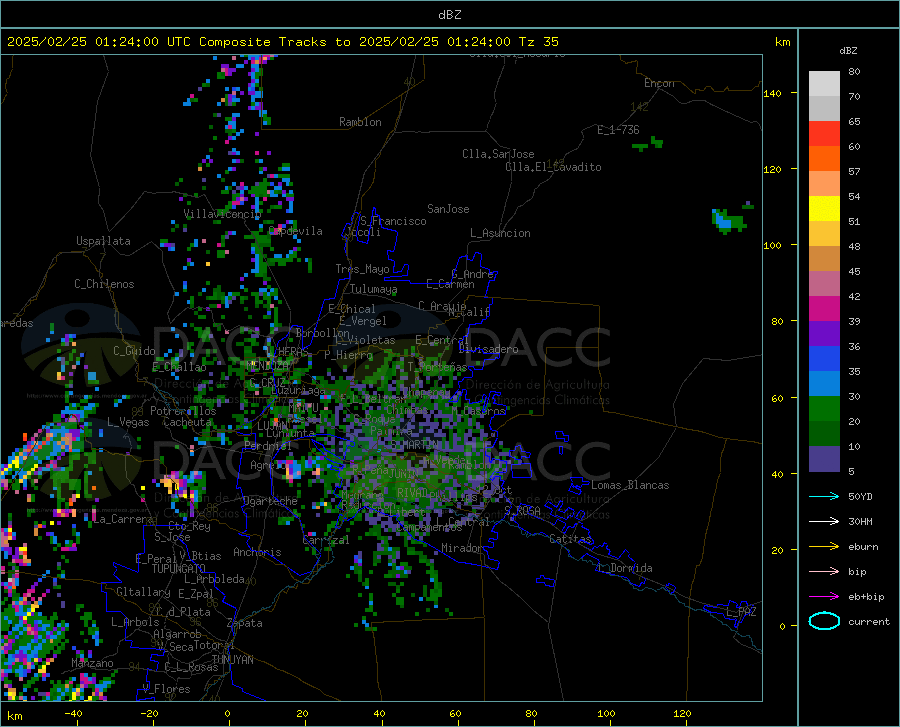Click the yellow eburn arrow legend icon
900x727 pixels.
(x=824, y=547)
